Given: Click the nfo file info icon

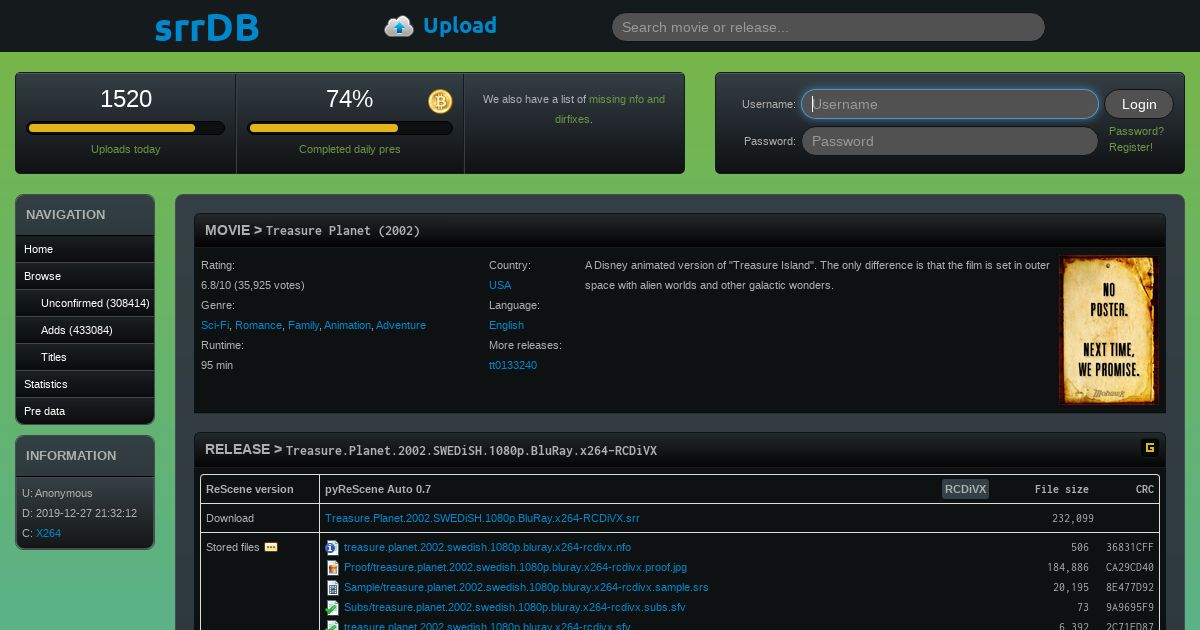Looking at the screenshot, I should point(332,547).
